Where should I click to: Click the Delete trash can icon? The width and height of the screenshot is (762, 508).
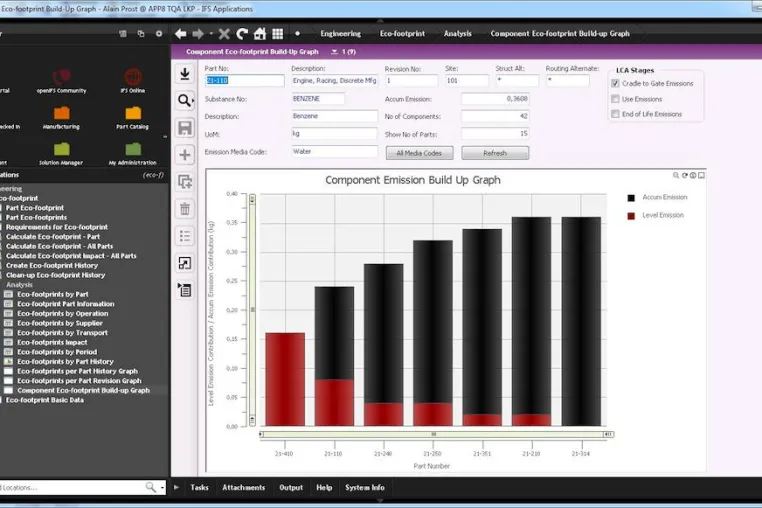point(185,209)
